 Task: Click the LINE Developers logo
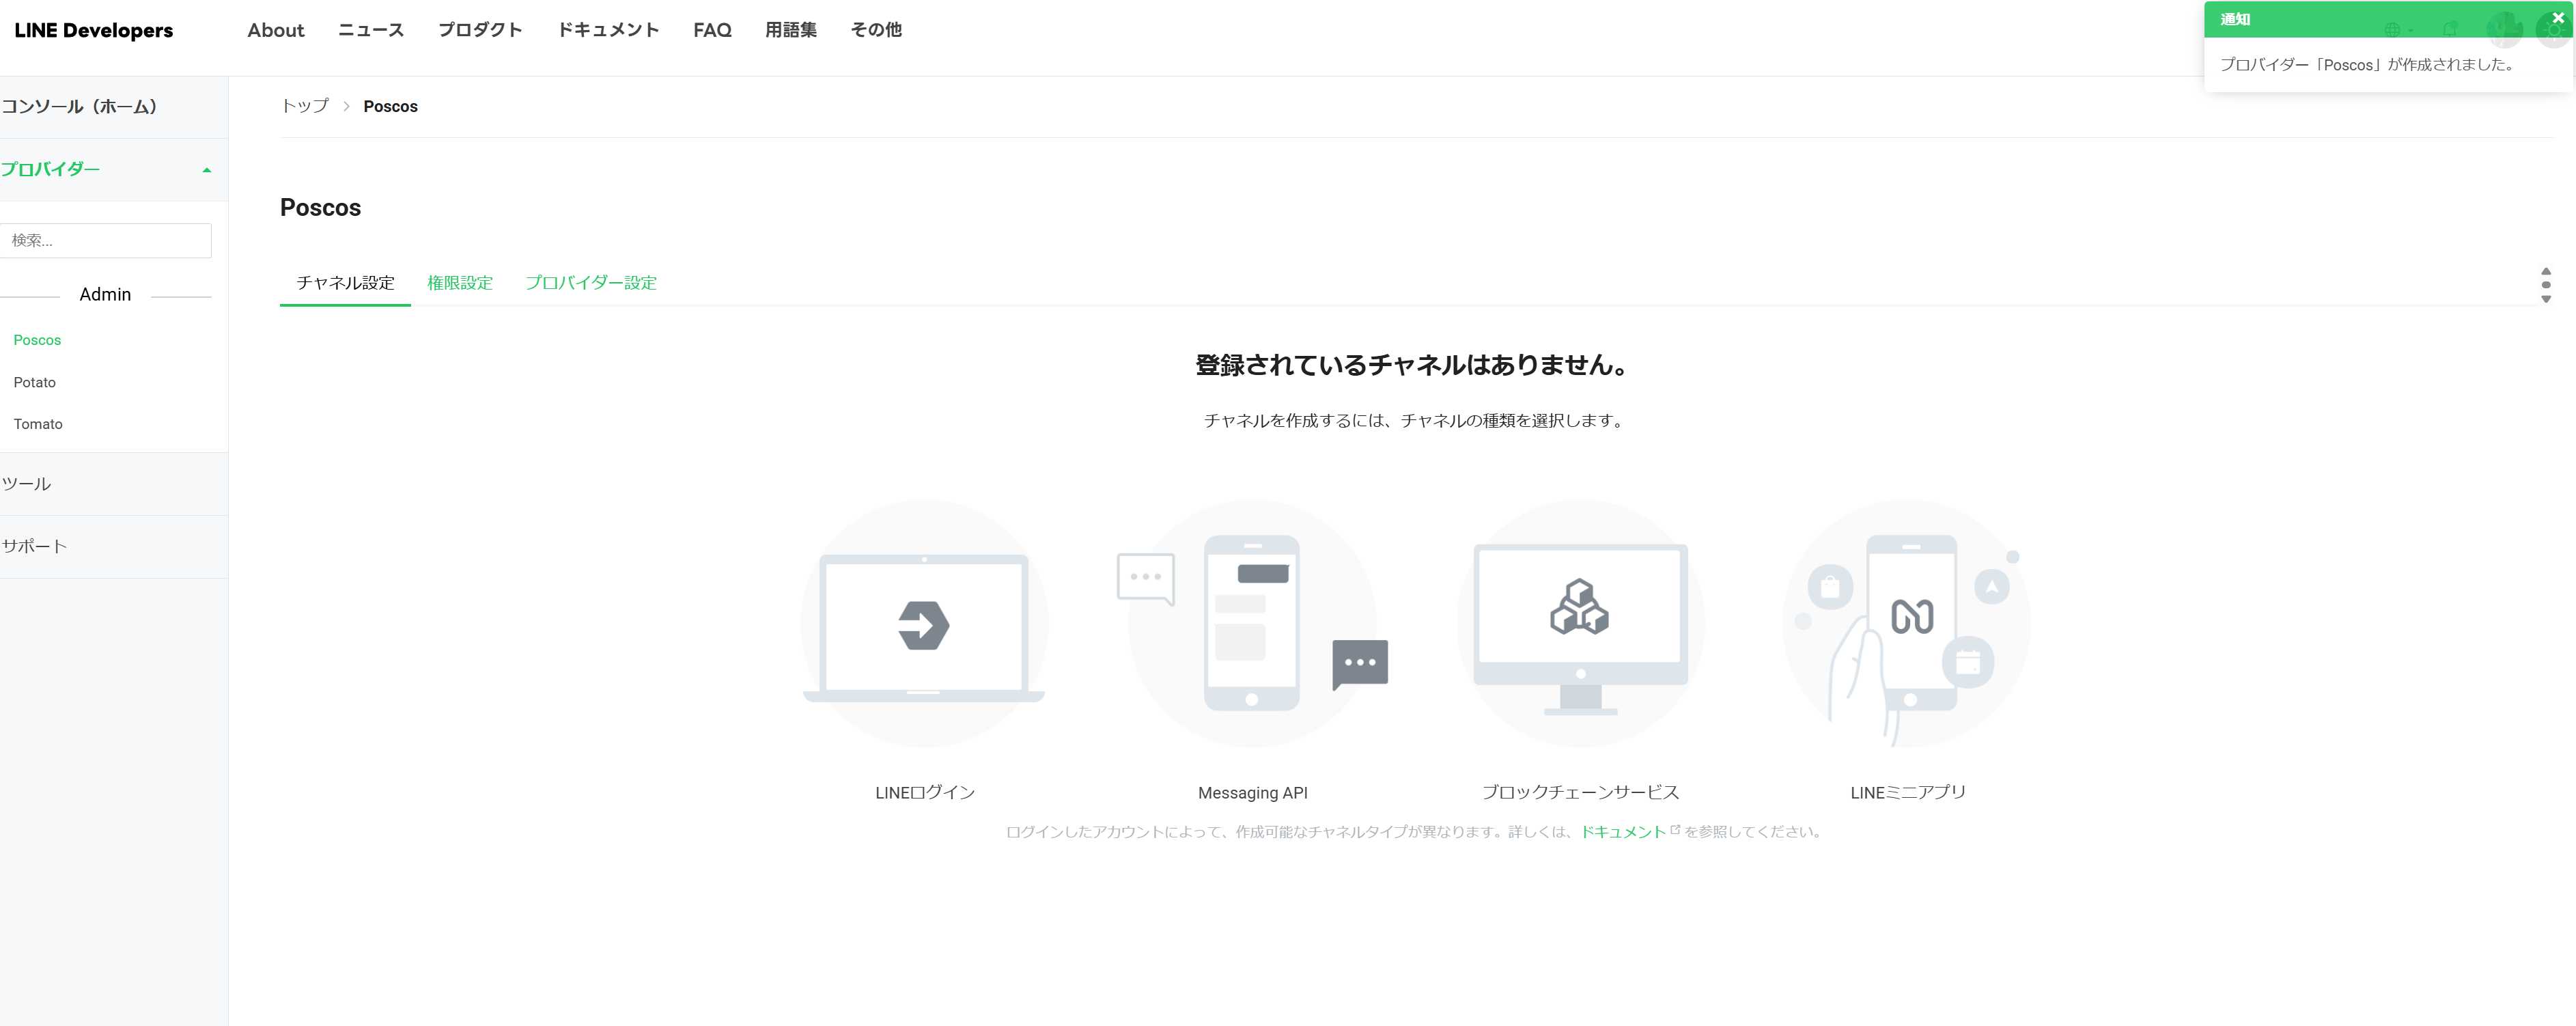tap(93, 30)
